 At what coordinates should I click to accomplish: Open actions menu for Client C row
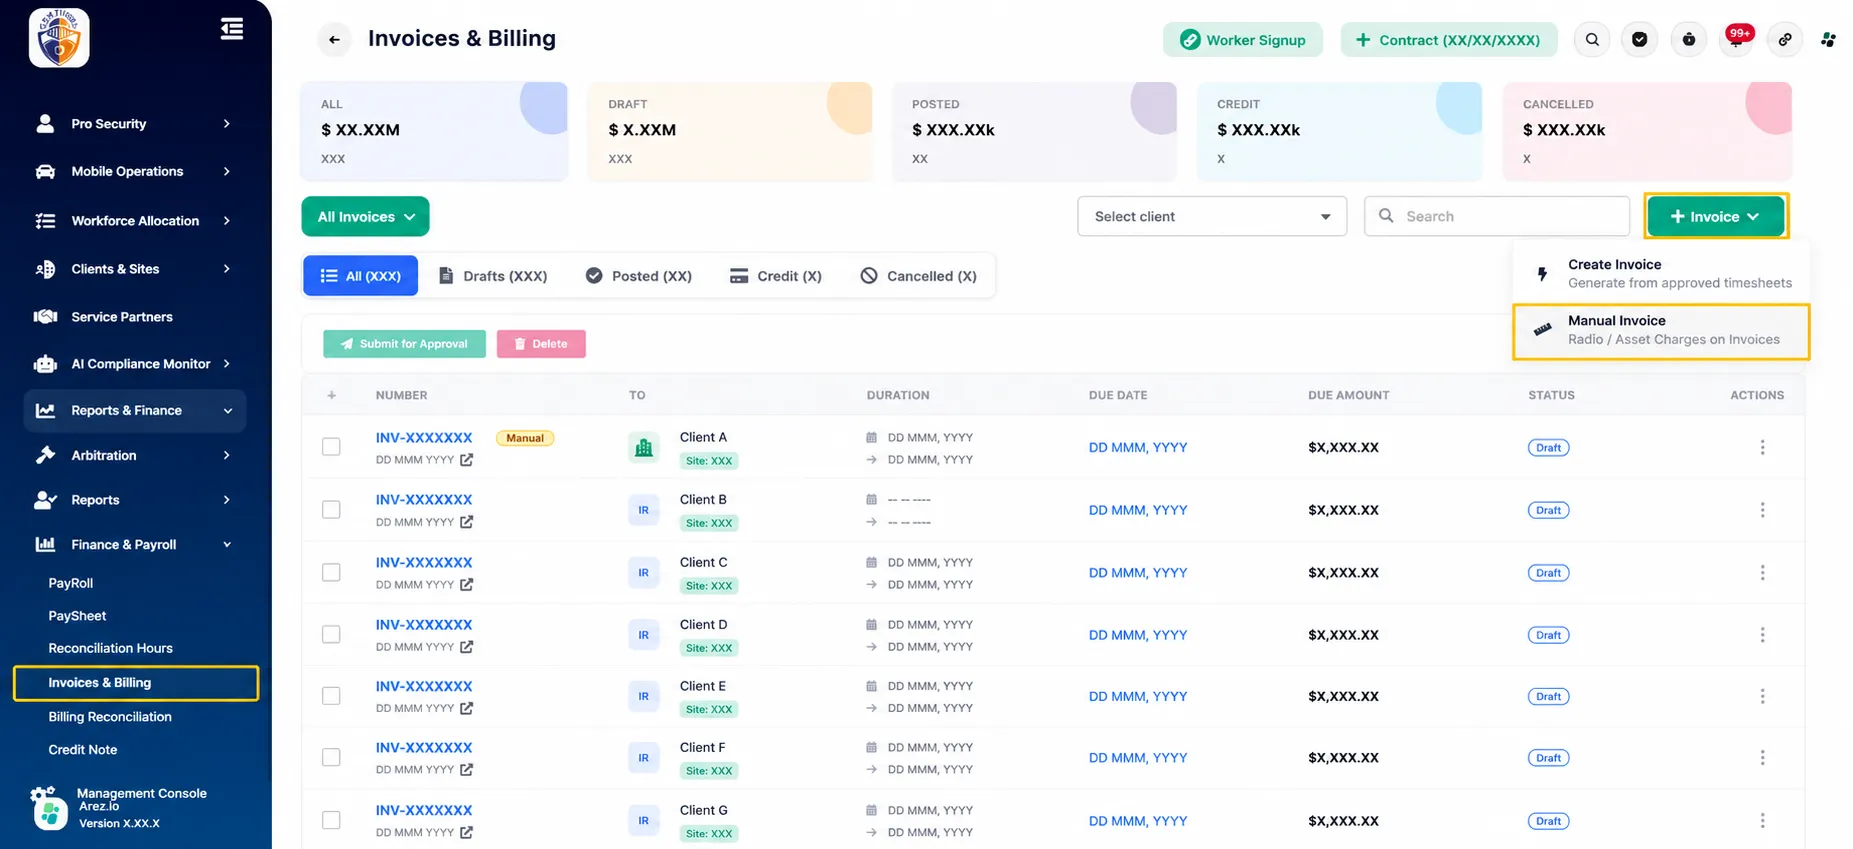tap(1762, 573)
